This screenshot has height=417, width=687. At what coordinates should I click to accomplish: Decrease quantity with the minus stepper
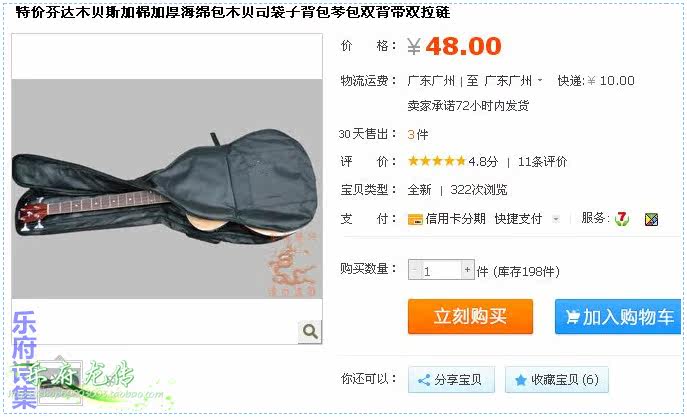point(414,270)
